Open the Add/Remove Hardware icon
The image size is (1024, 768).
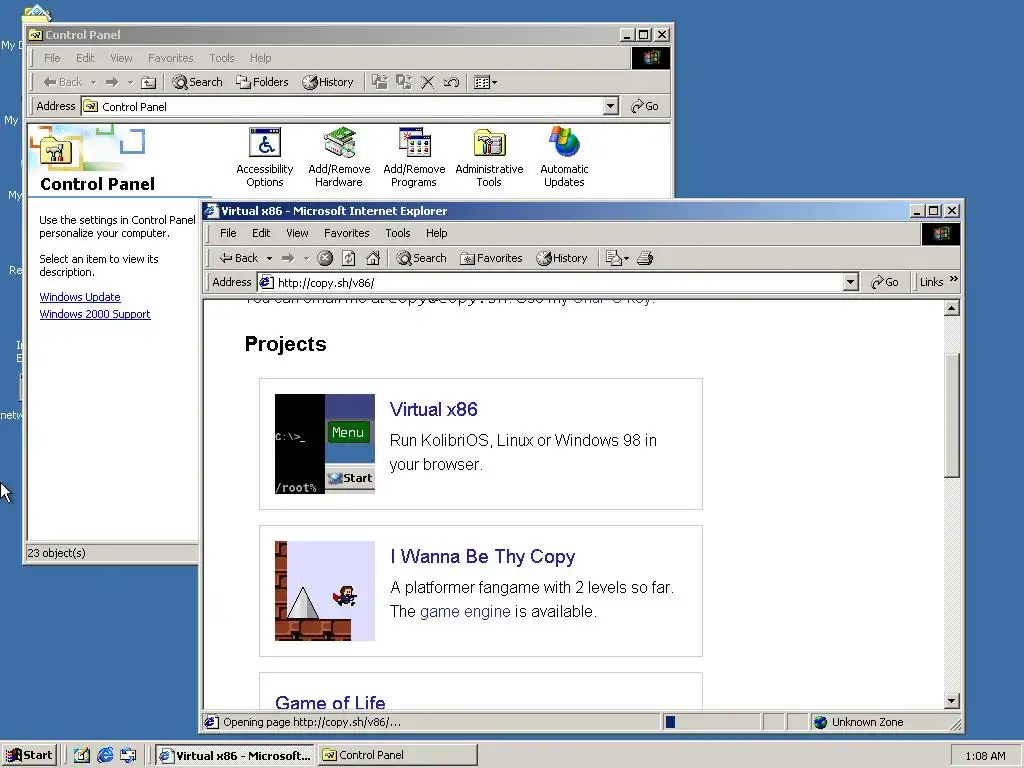click(339, 157)
